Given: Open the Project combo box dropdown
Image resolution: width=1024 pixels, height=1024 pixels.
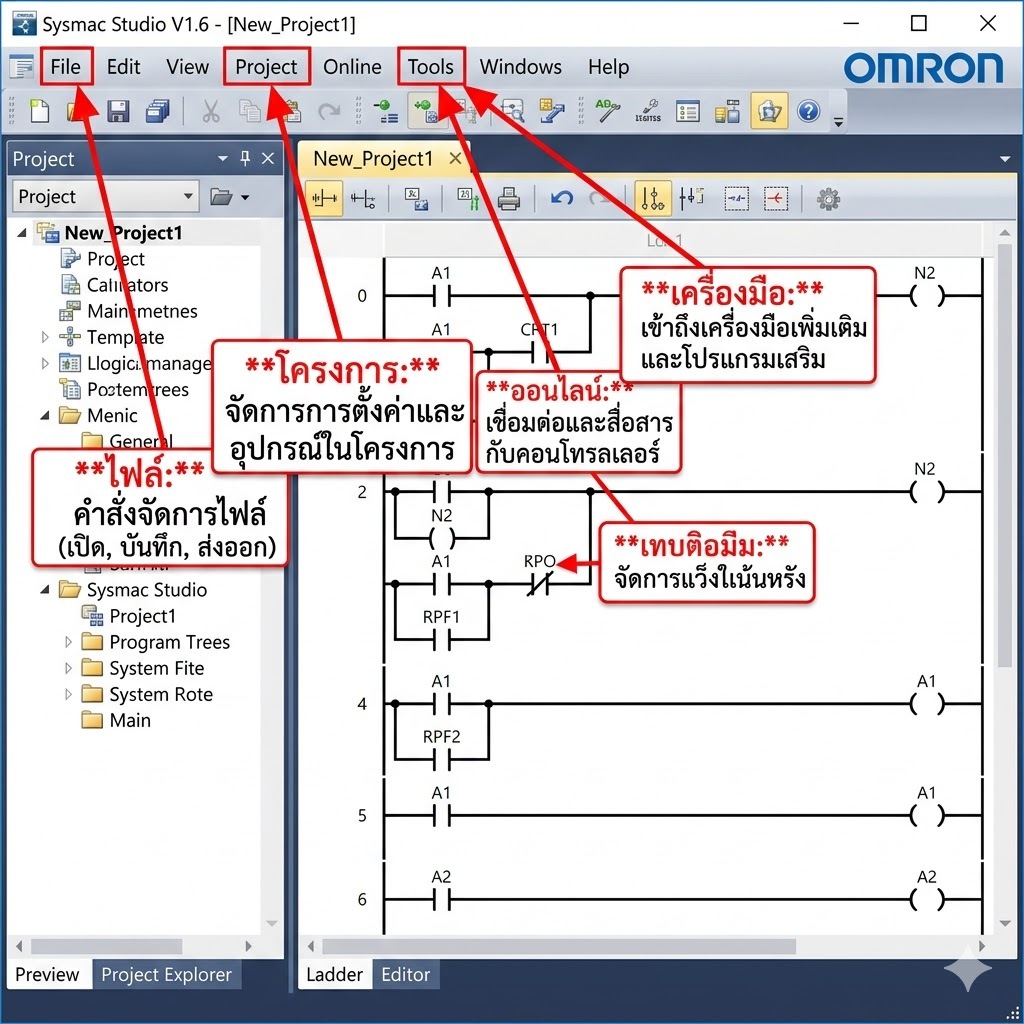Looking at the screenshot, I should coord(188,196).
